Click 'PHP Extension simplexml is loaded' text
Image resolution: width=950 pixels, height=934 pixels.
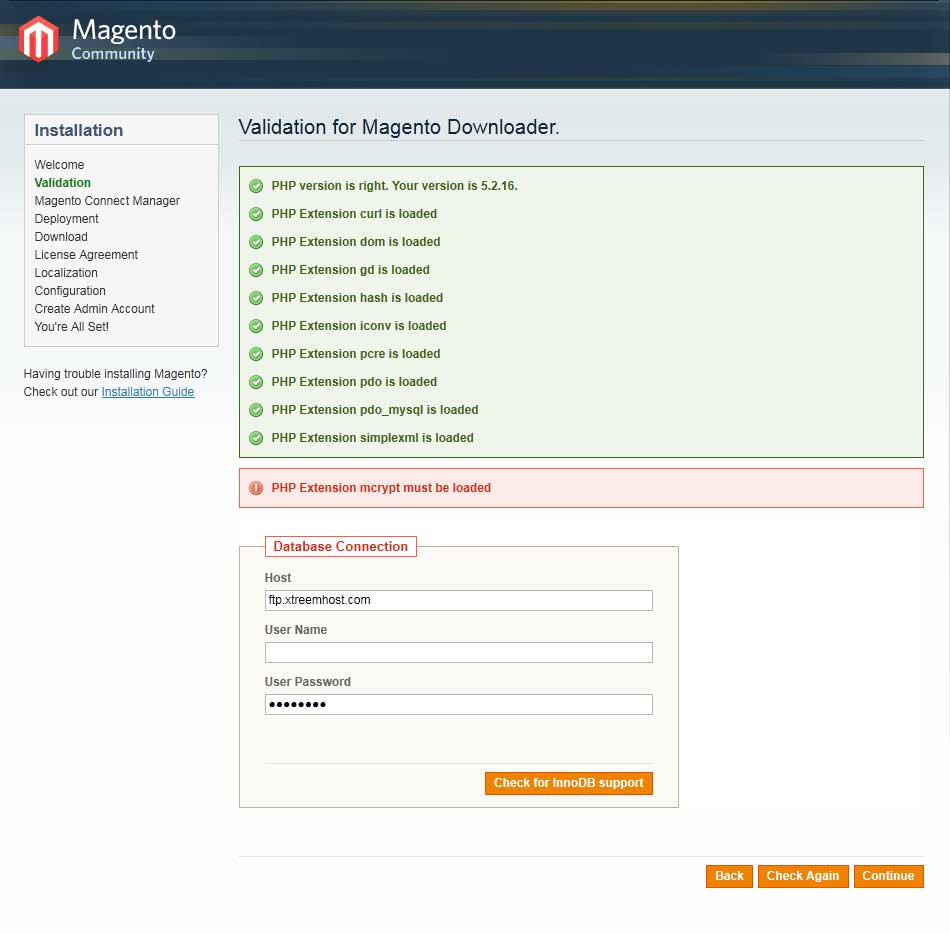[373, 438]
